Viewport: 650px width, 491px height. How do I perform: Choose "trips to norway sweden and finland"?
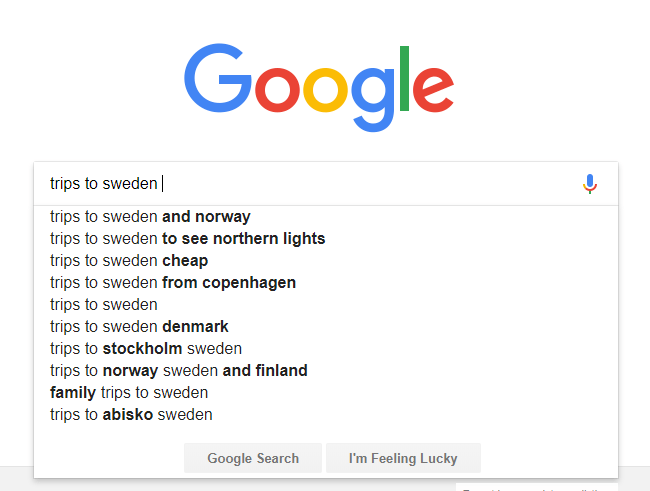point(179,371)
